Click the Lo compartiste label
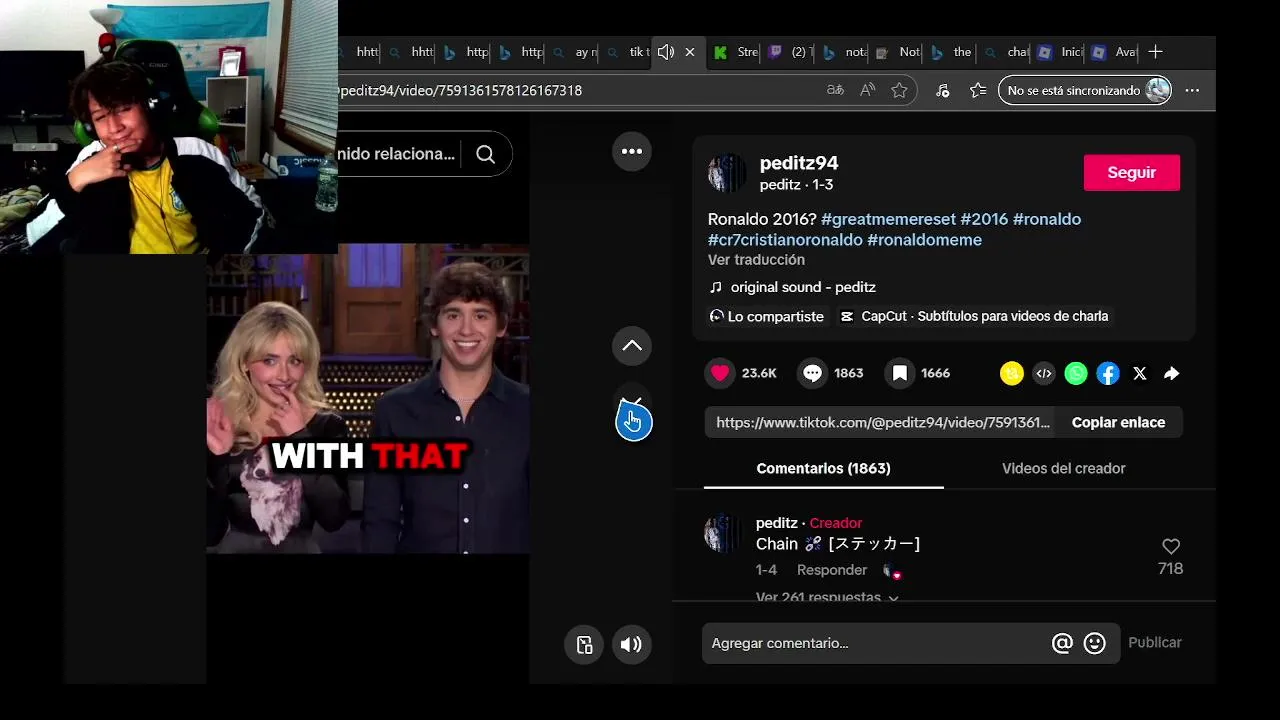The height and width of the screenshot is (720, 1280). pyautogui.click(x=766, y=316)
